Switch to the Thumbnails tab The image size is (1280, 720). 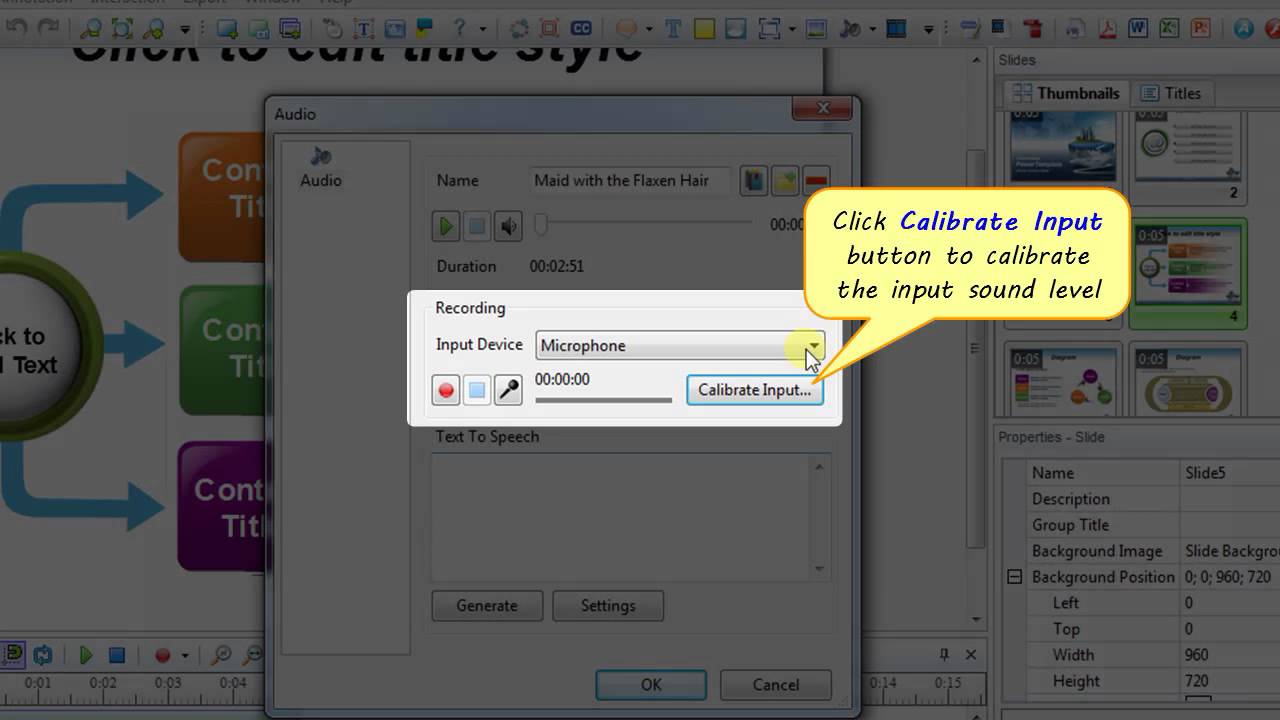coord(1066,93)
